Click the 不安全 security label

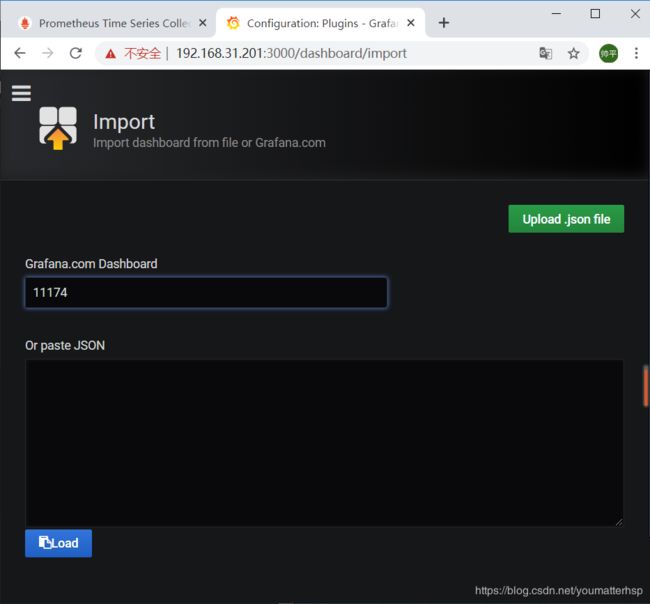pyautogui.click(x=142, y=53)
